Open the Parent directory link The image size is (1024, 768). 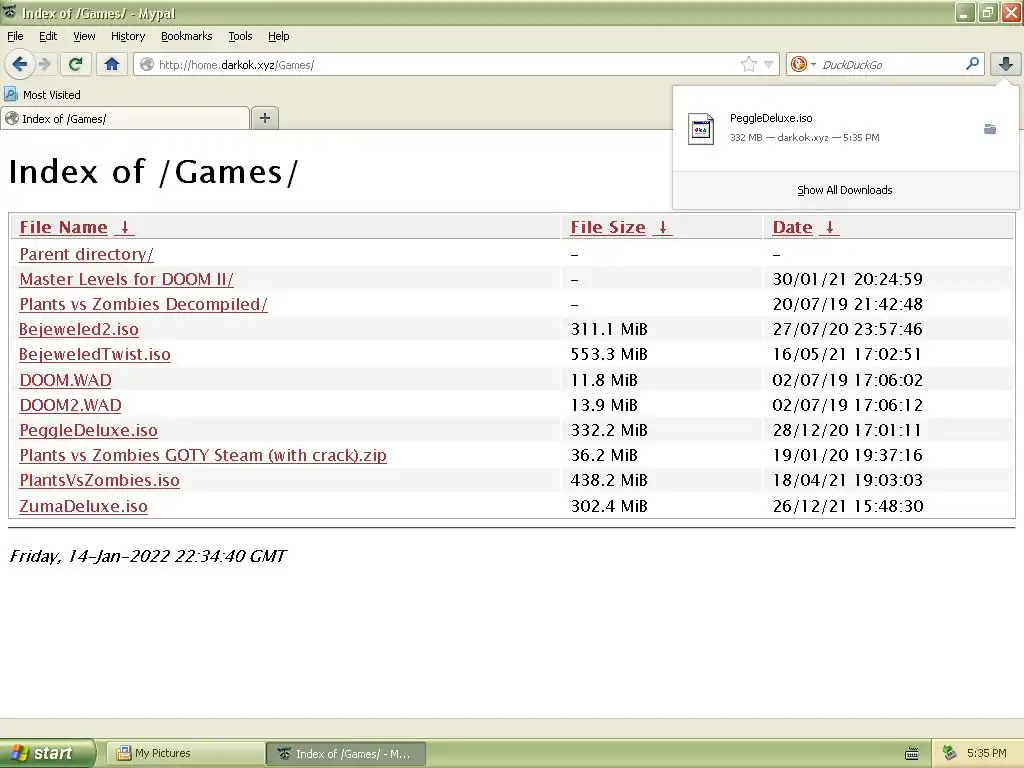coord(86,254)
